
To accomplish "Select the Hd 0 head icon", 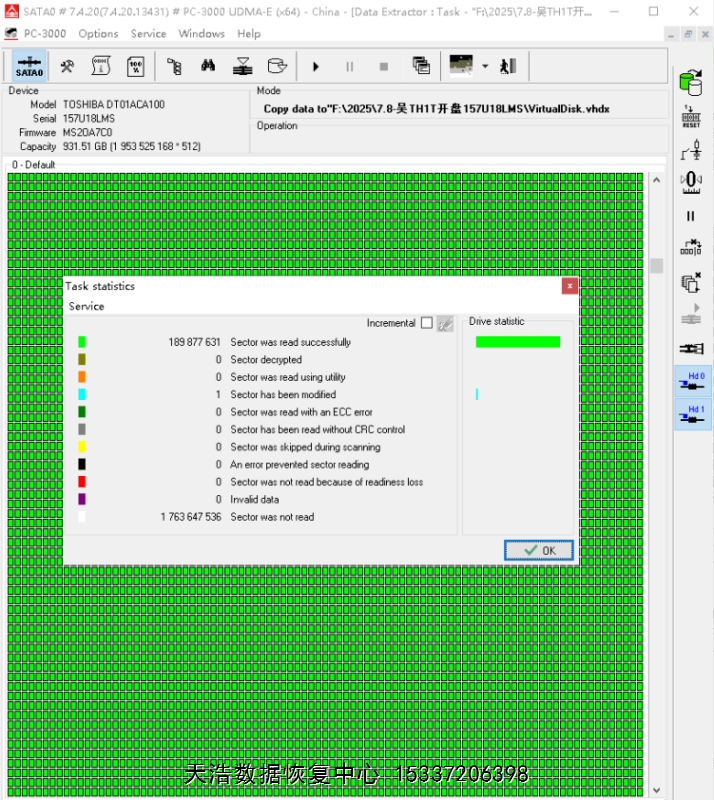I will (x=690, y=382).
